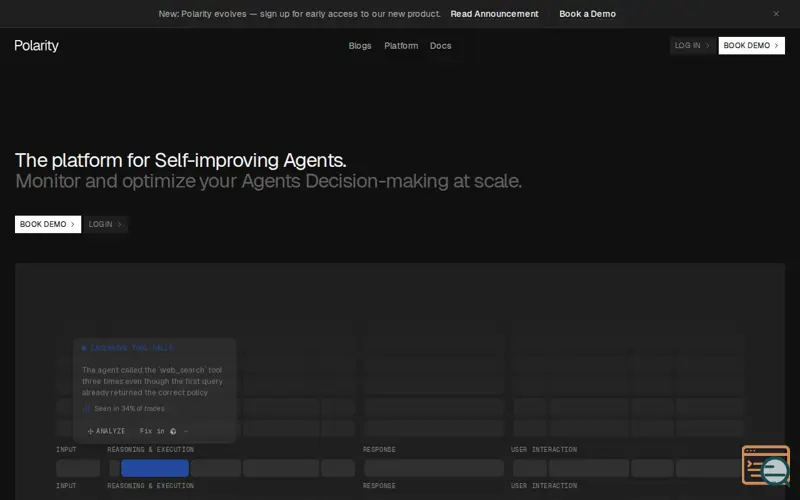Click the Fix in icon button
800x500 pixels.
(172, 431)
